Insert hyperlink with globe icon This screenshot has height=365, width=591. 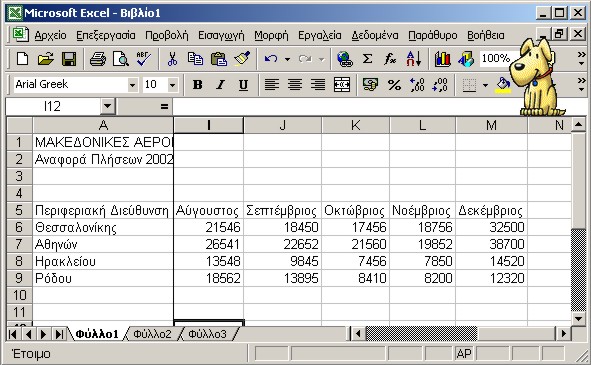(344, 59)
